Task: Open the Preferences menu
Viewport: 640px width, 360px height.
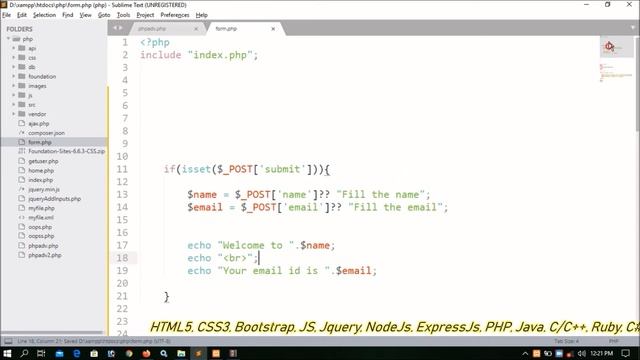Action: point(175,15)
